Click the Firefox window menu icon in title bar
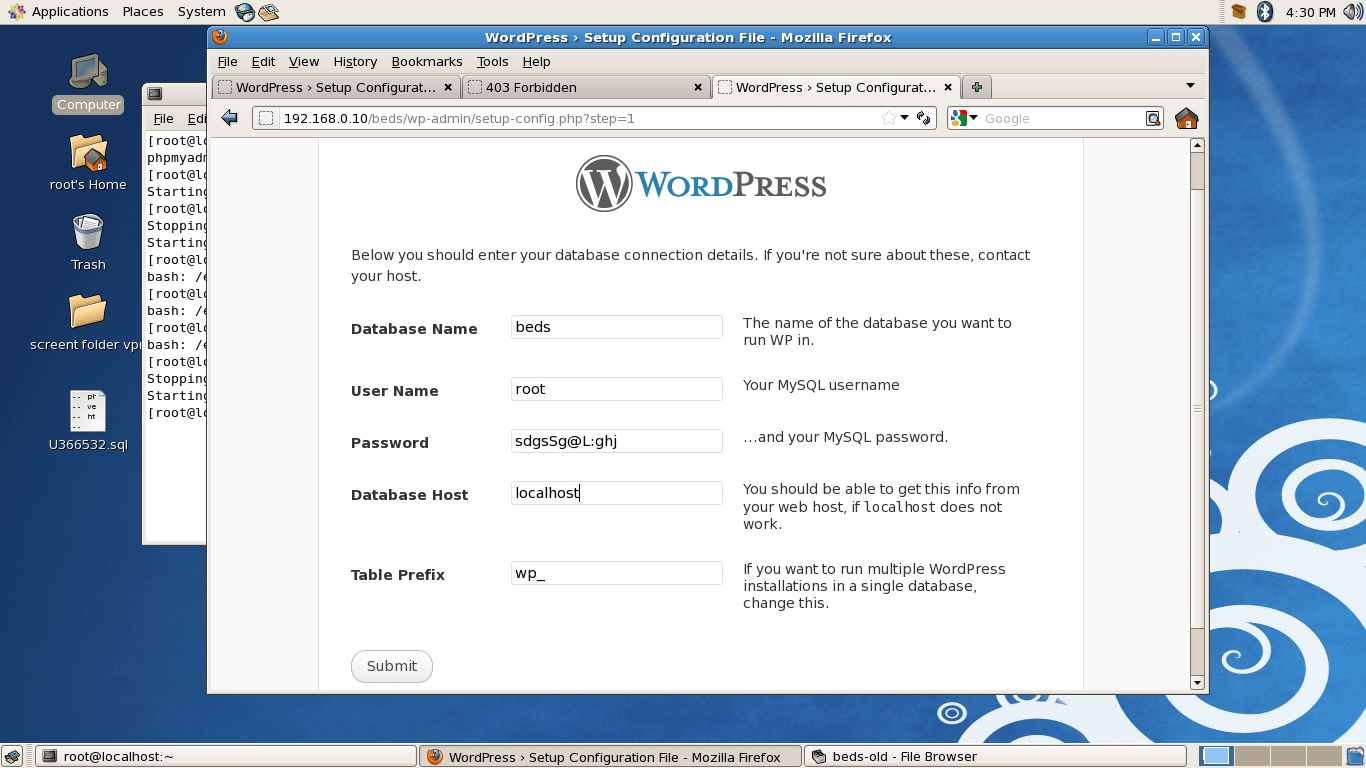 tap(220, 37)
